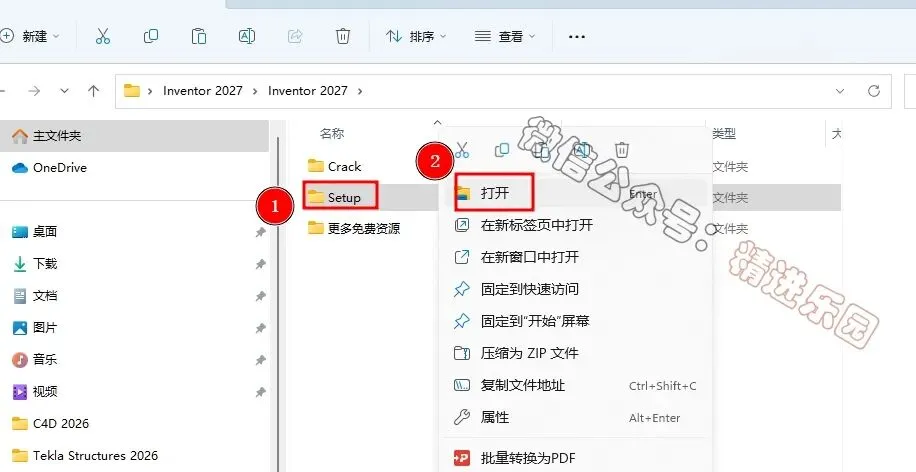The height and width of the screenshot is (472, 916).
Task: Click the Rename icon in top toolbar
Action: pyautogui.click(x=247, y=36)
